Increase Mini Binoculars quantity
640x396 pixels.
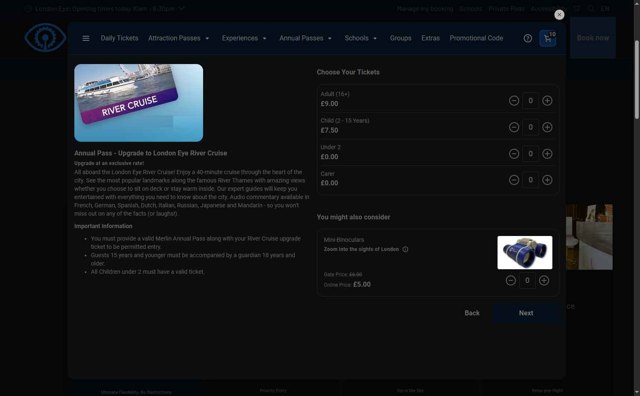pyautogui.click(x=544, y=280)
